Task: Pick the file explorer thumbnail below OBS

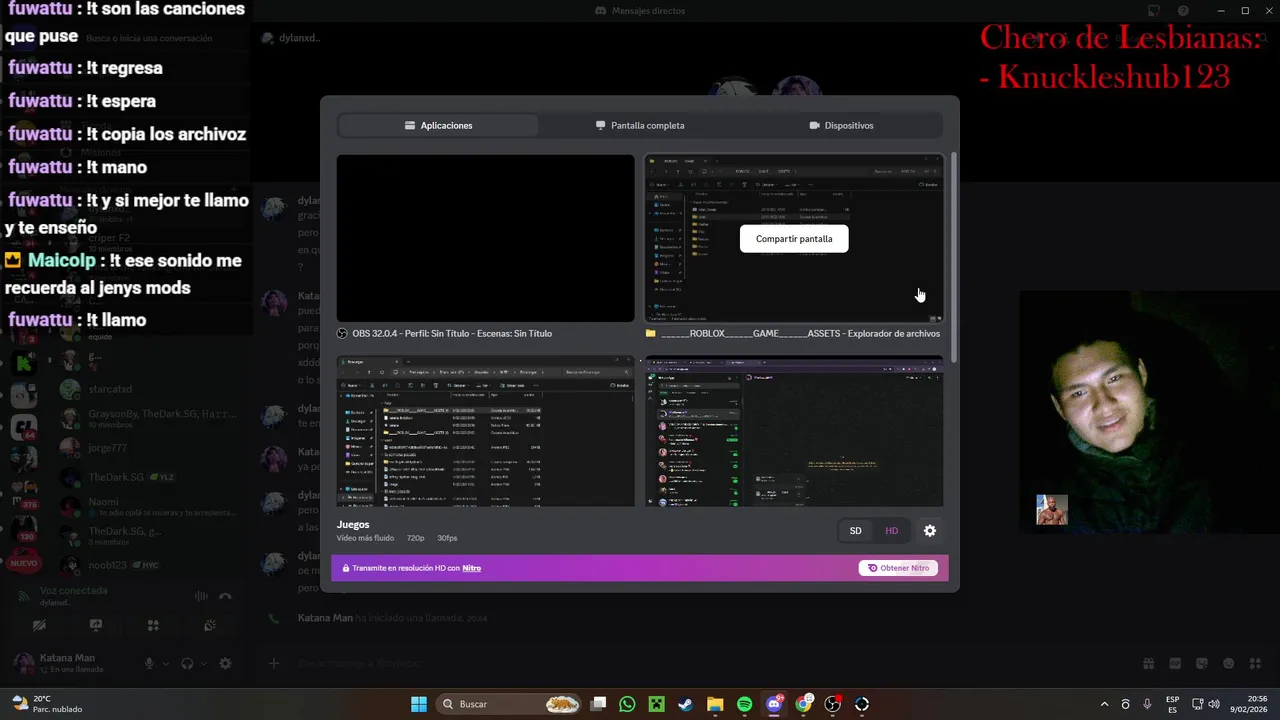Action: click(x=485, y=431)
